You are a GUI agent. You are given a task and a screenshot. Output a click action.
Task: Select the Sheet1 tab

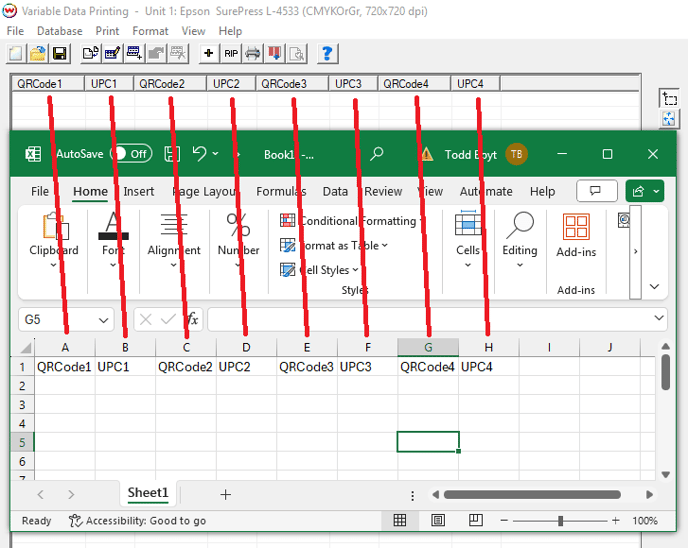coord(148,493)
